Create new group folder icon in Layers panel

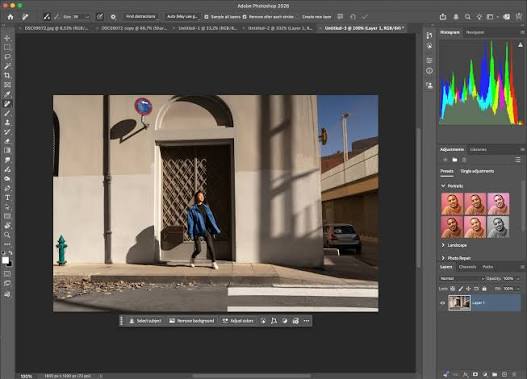[494, 374]
